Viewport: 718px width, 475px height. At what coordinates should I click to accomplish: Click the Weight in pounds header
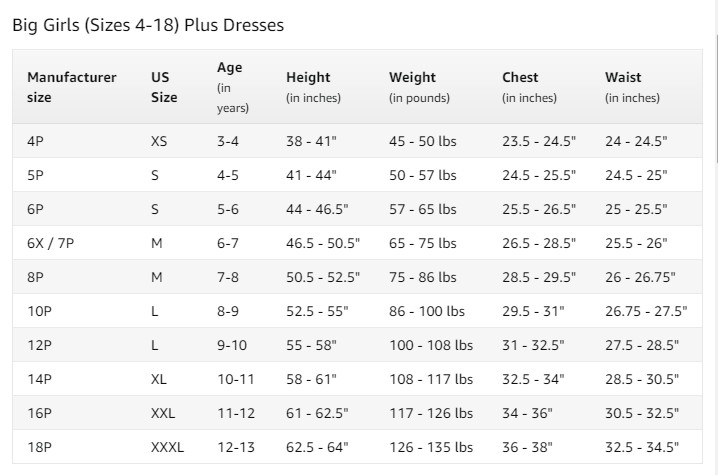pos(419,87)
